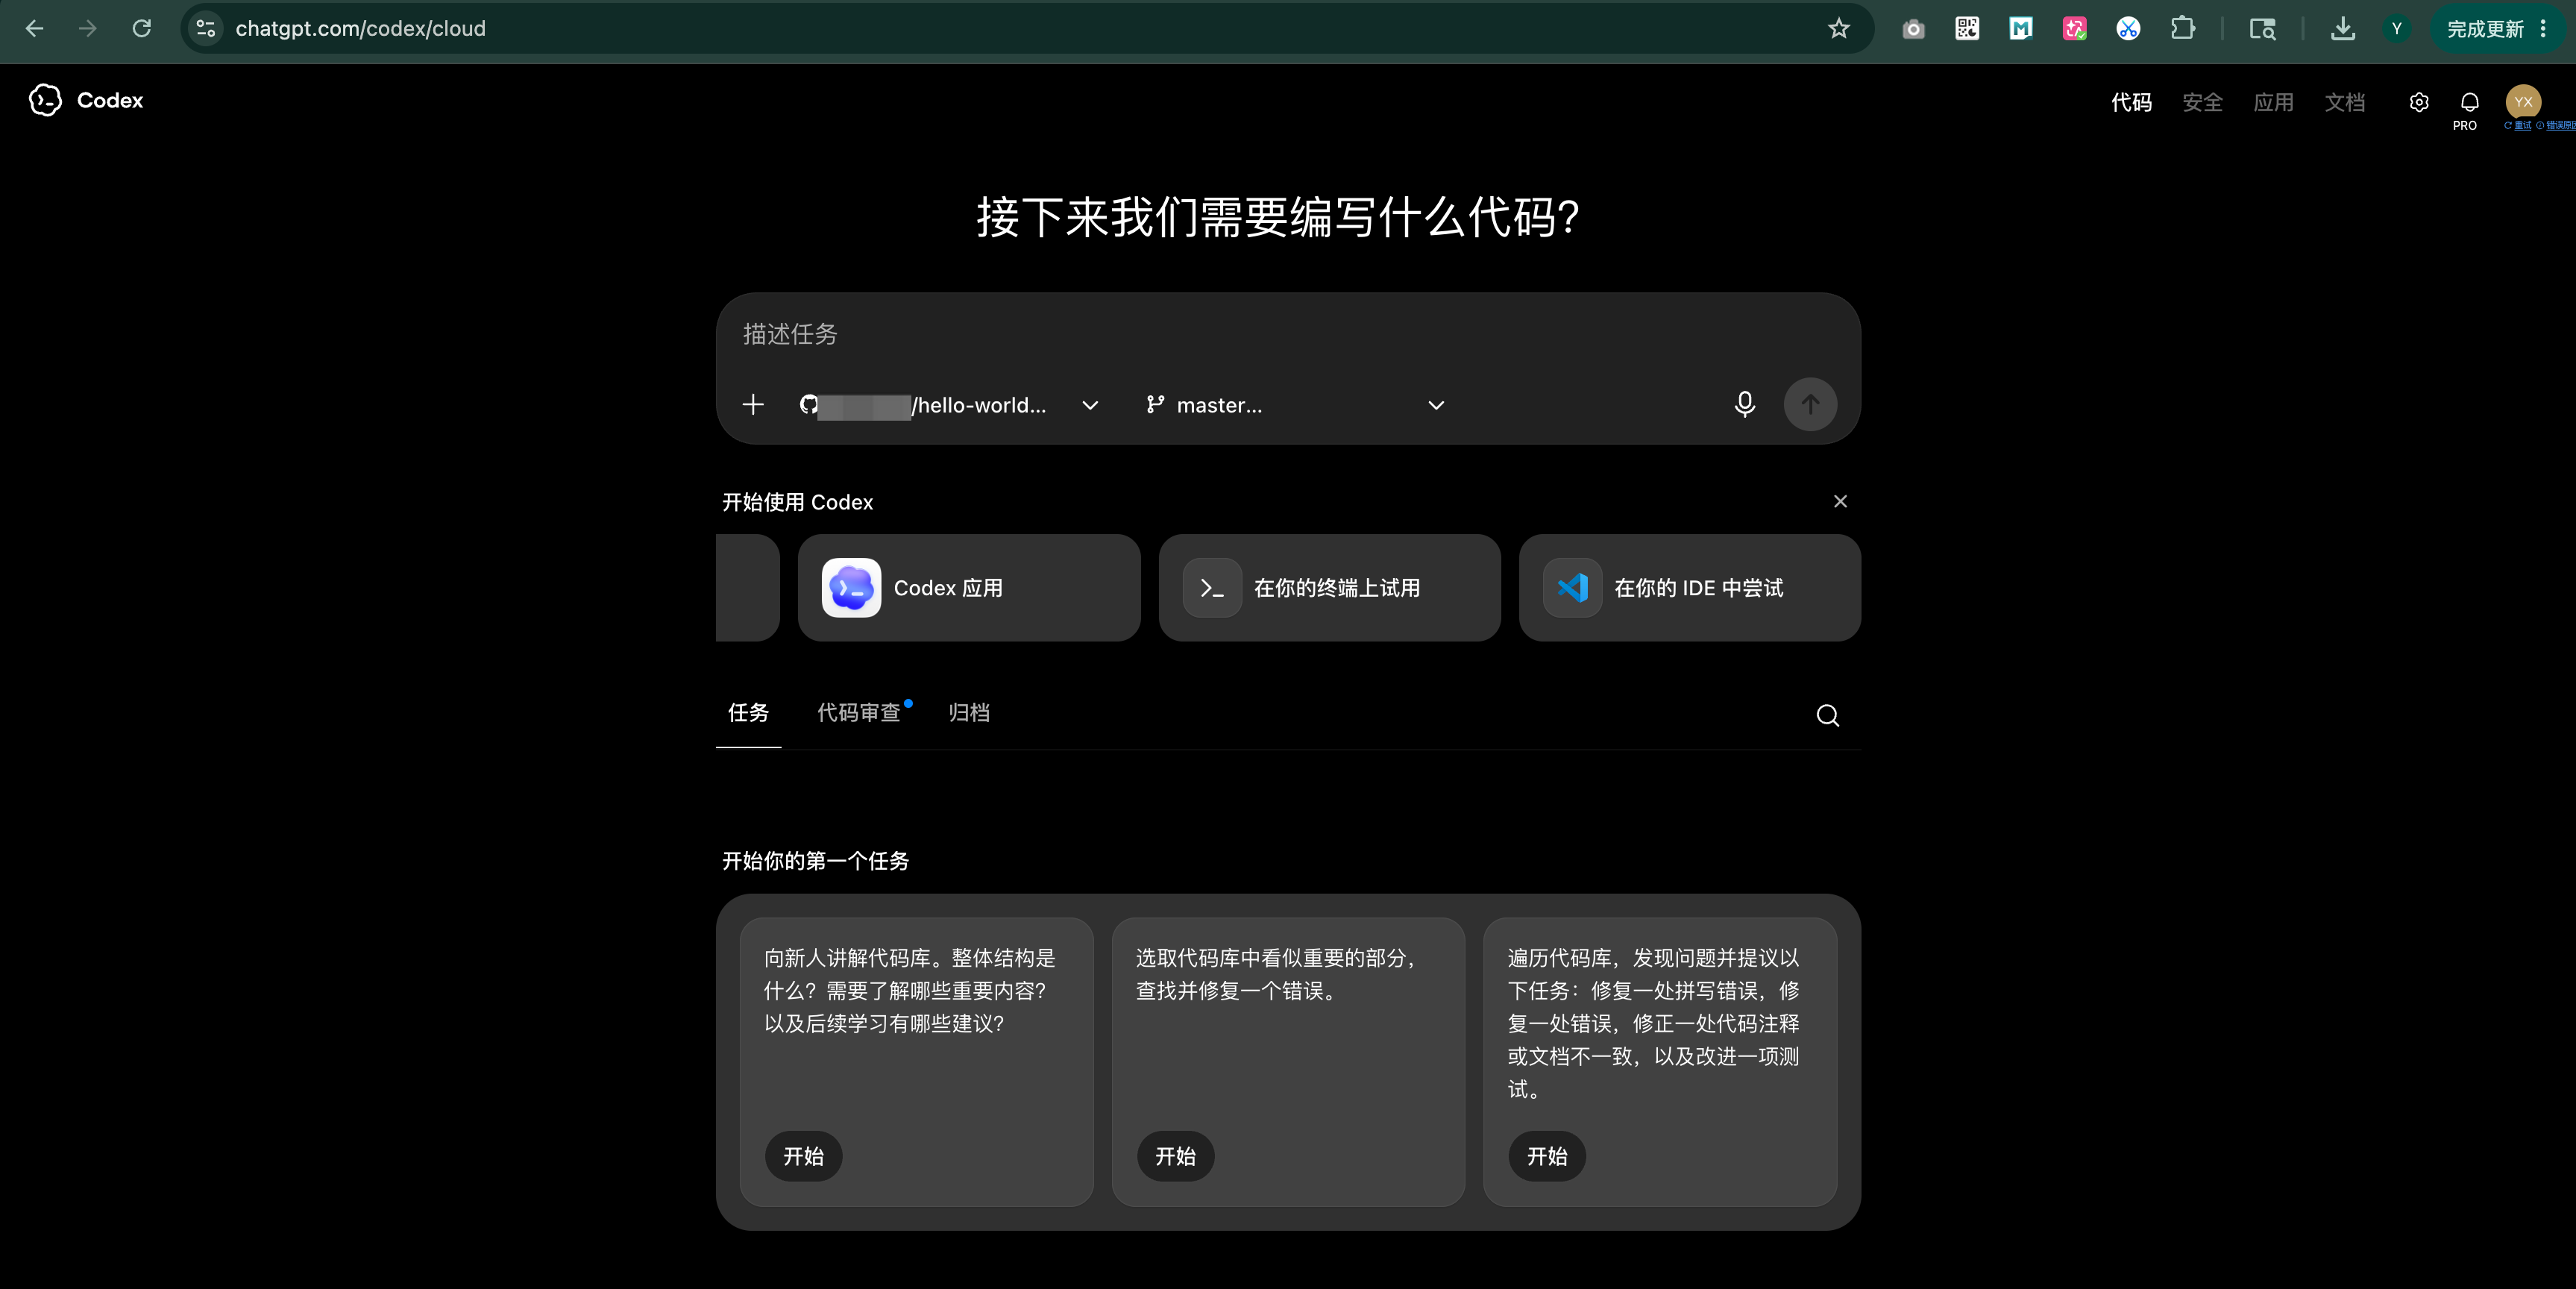Viewport: 2576px width, 1289px height.
Task: Open the tab search media icon
Action: click(x=2262, y=29)
